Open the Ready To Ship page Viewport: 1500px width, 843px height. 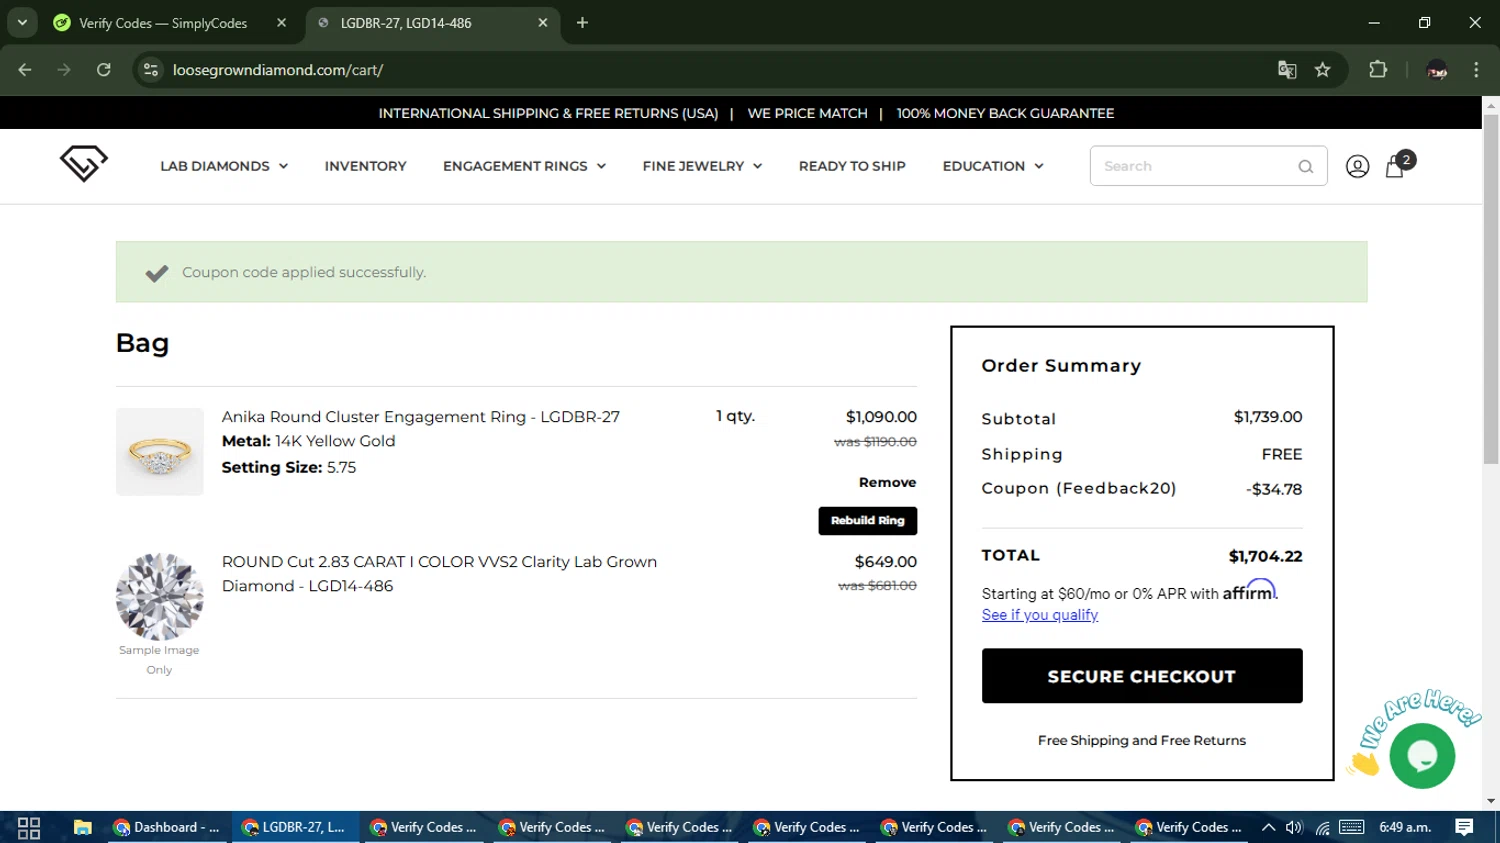click(x=852, y=166)
